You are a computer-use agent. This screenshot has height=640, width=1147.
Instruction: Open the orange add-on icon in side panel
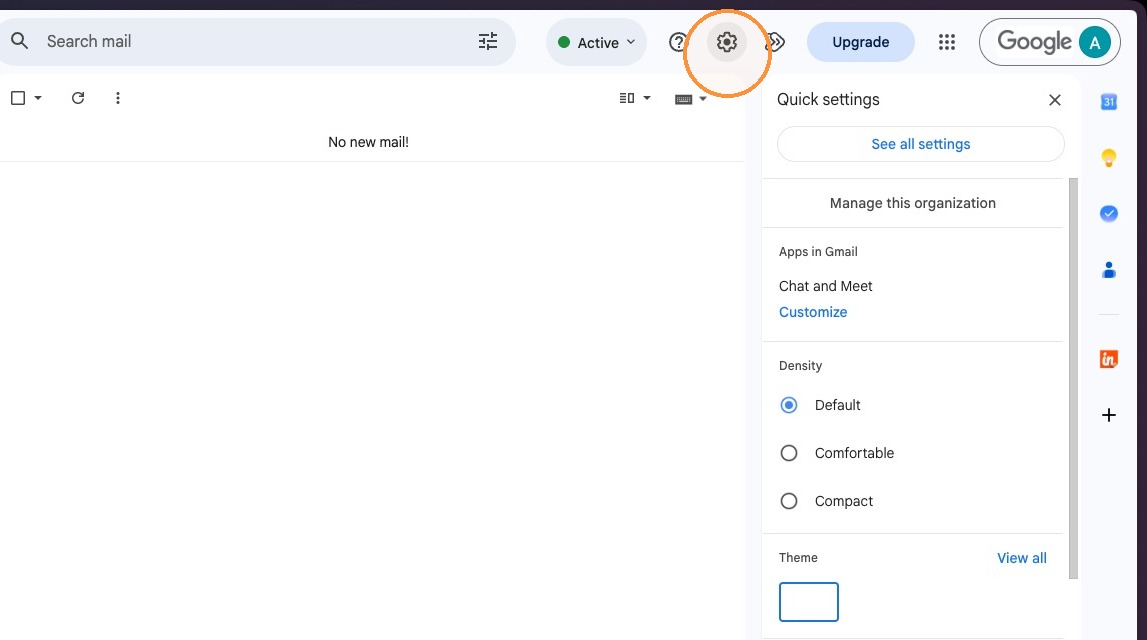(1108, 359)
